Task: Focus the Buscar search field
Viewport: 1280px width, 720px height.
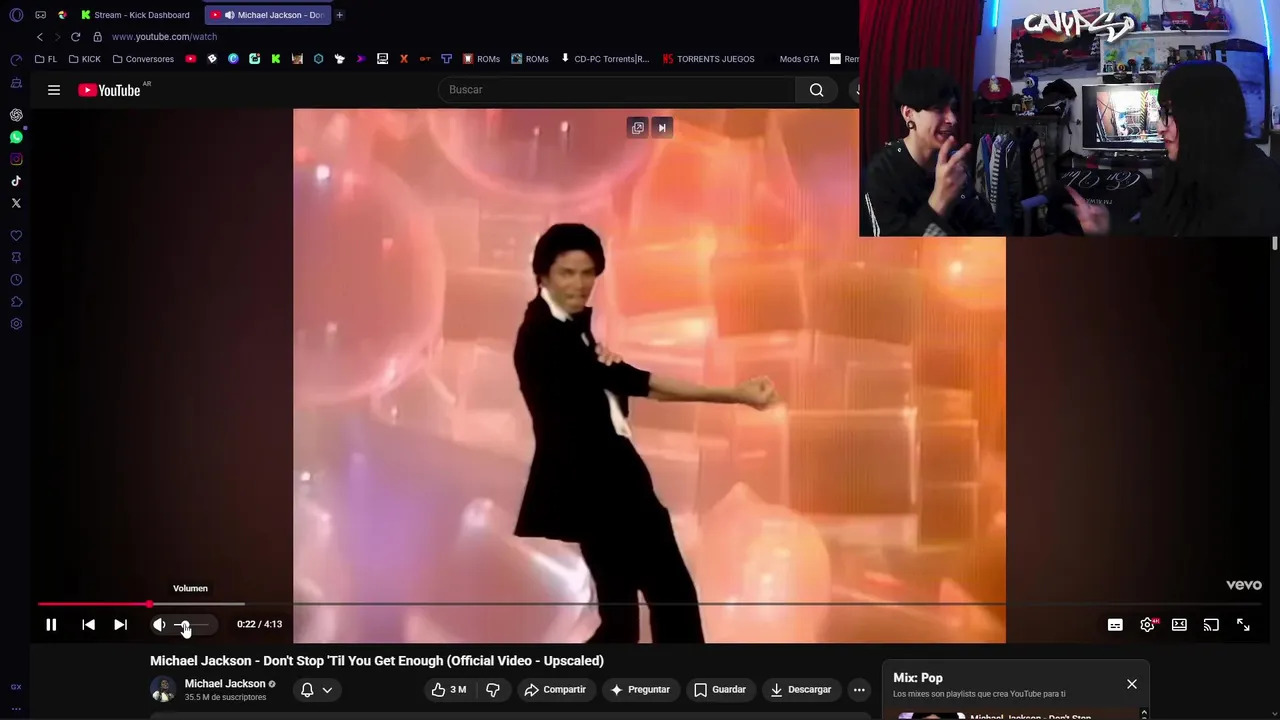Action: tap(615, 90)
